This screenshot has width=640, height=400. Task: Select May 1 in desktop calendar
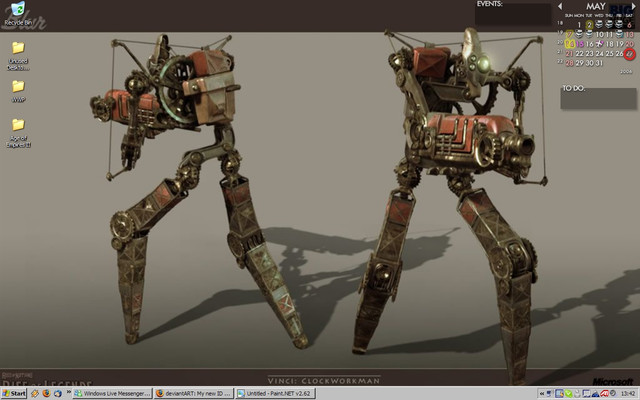pyautogui.click(x=579, y=24)
